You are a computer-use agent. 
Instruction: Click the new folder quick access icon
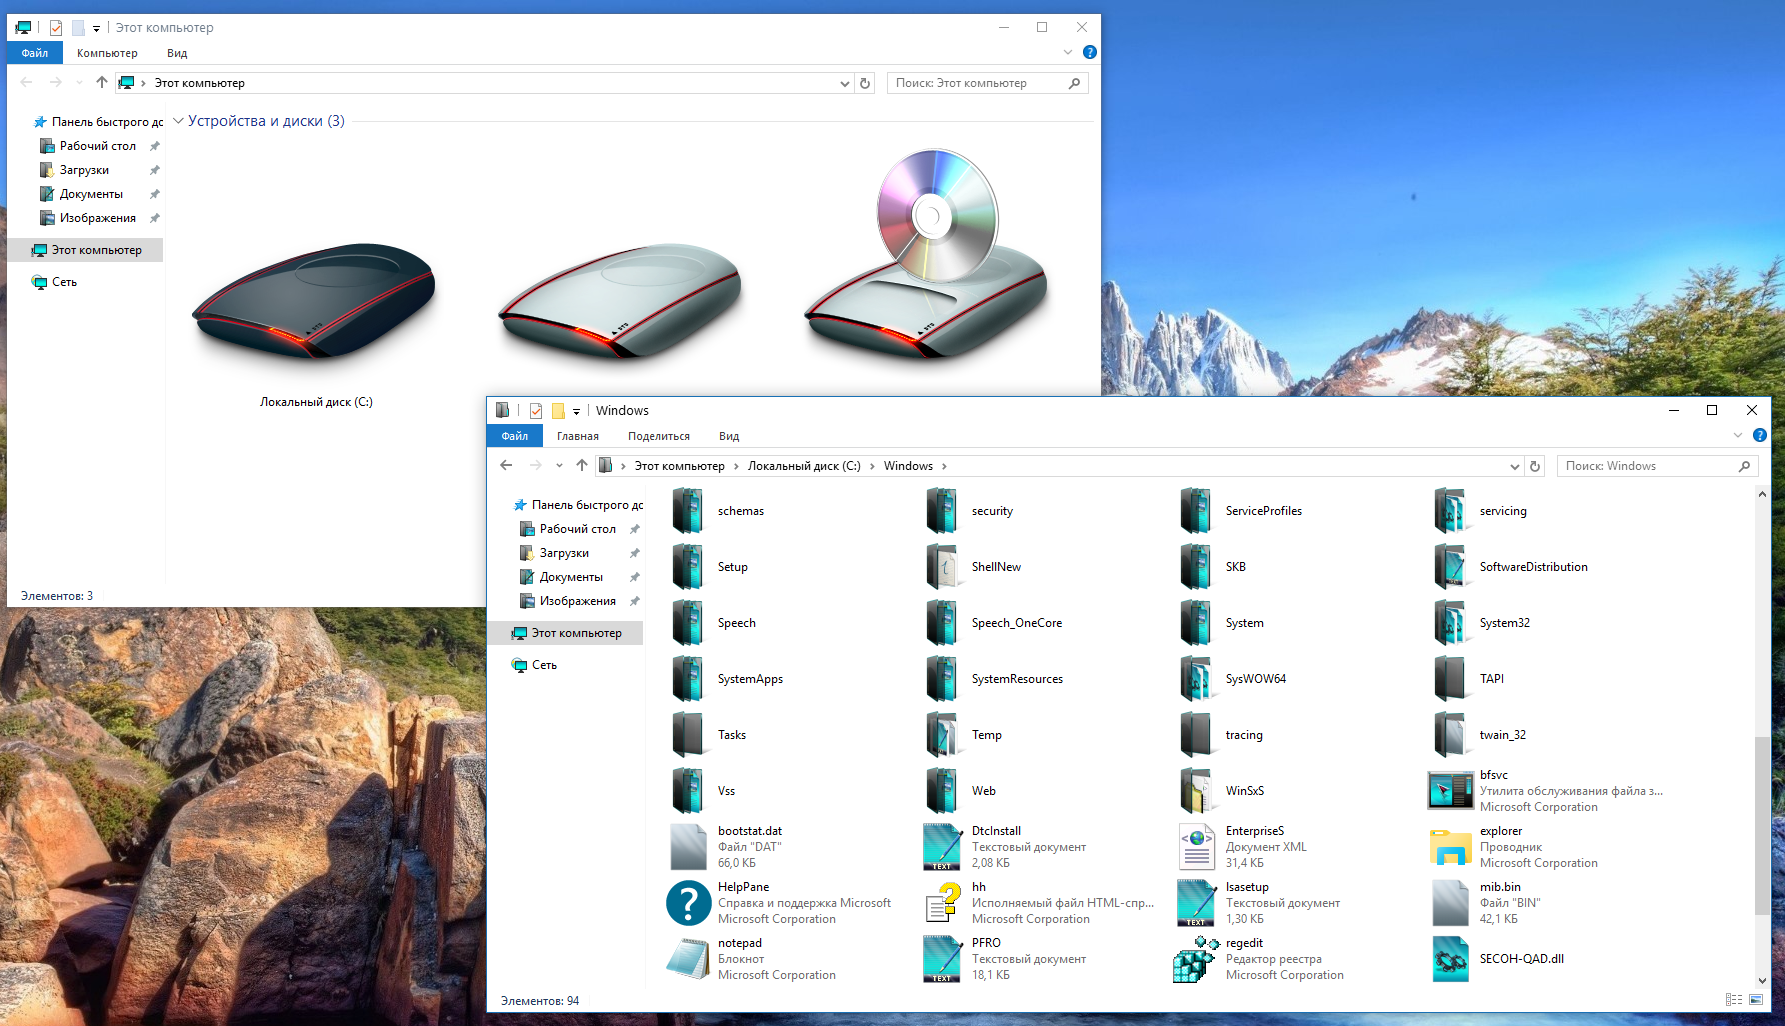tap(560, 410)
